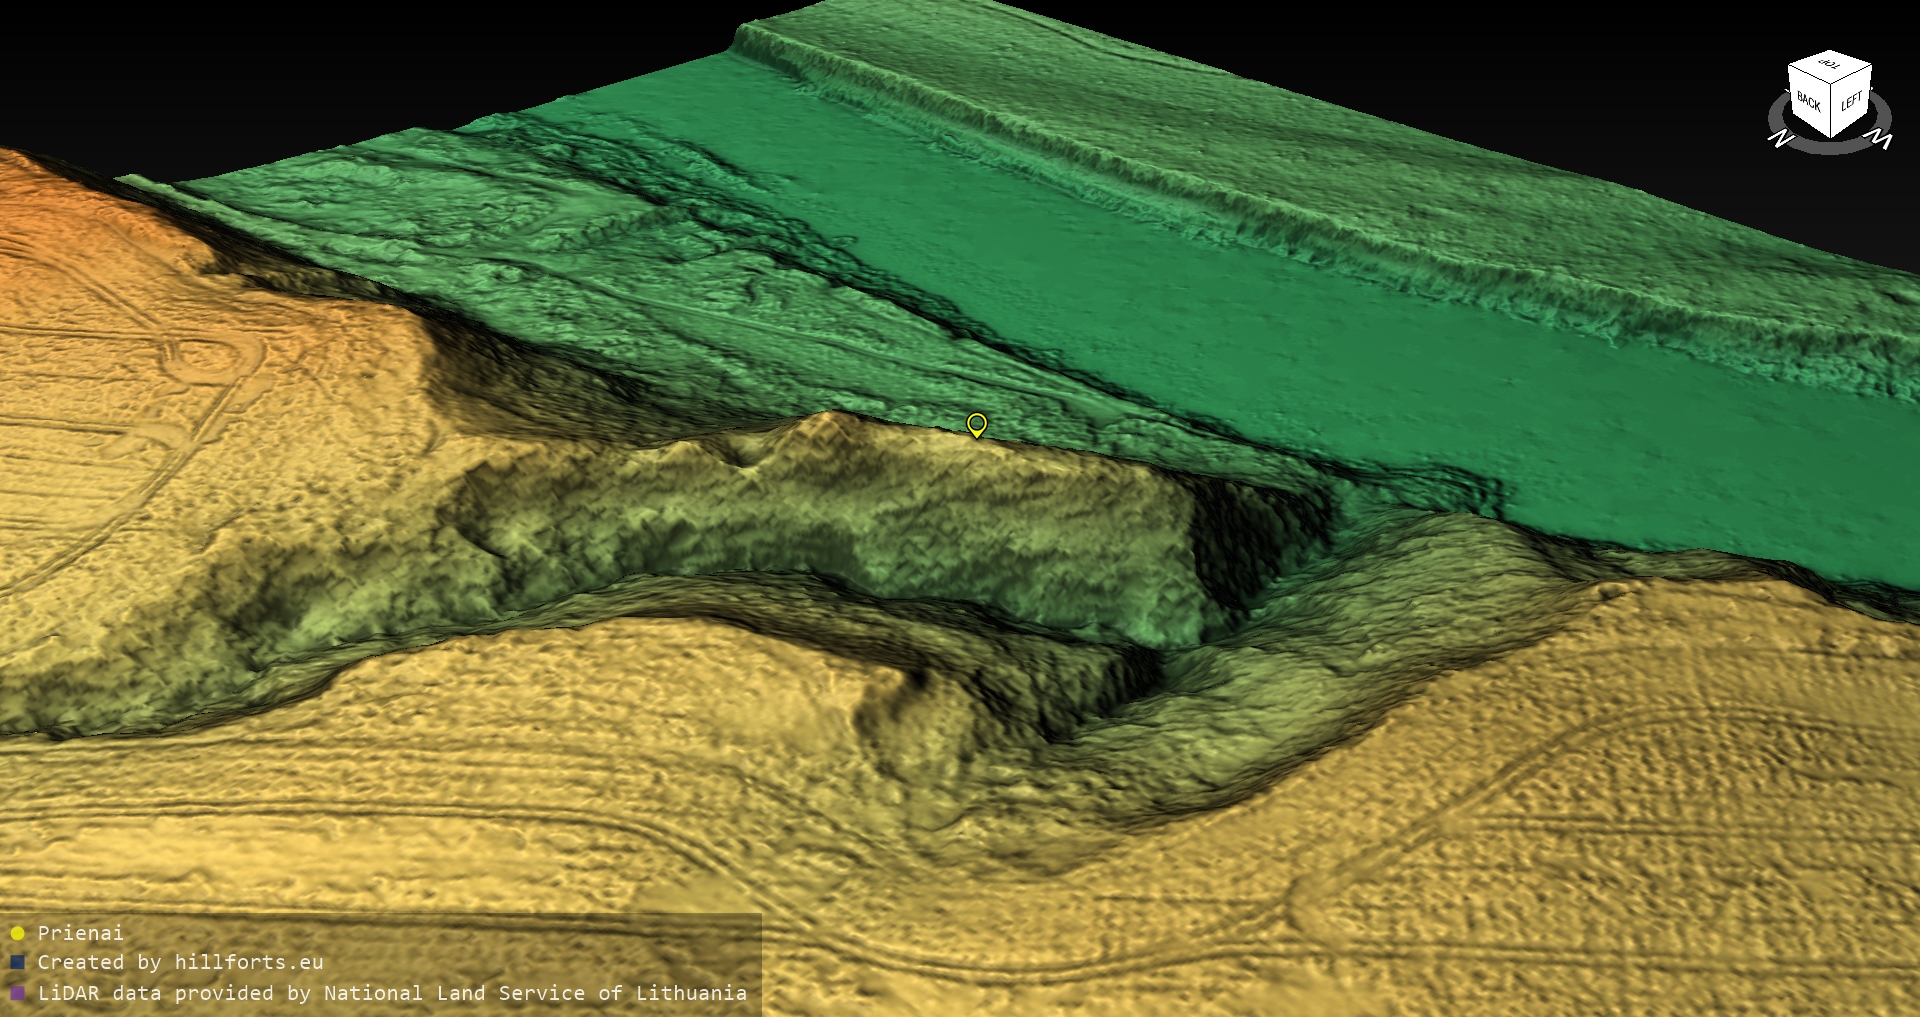Click the dark ravine right of the hillfort
The width and height of the screenshot is (1920, 1017).
(x=1250, y=540)
